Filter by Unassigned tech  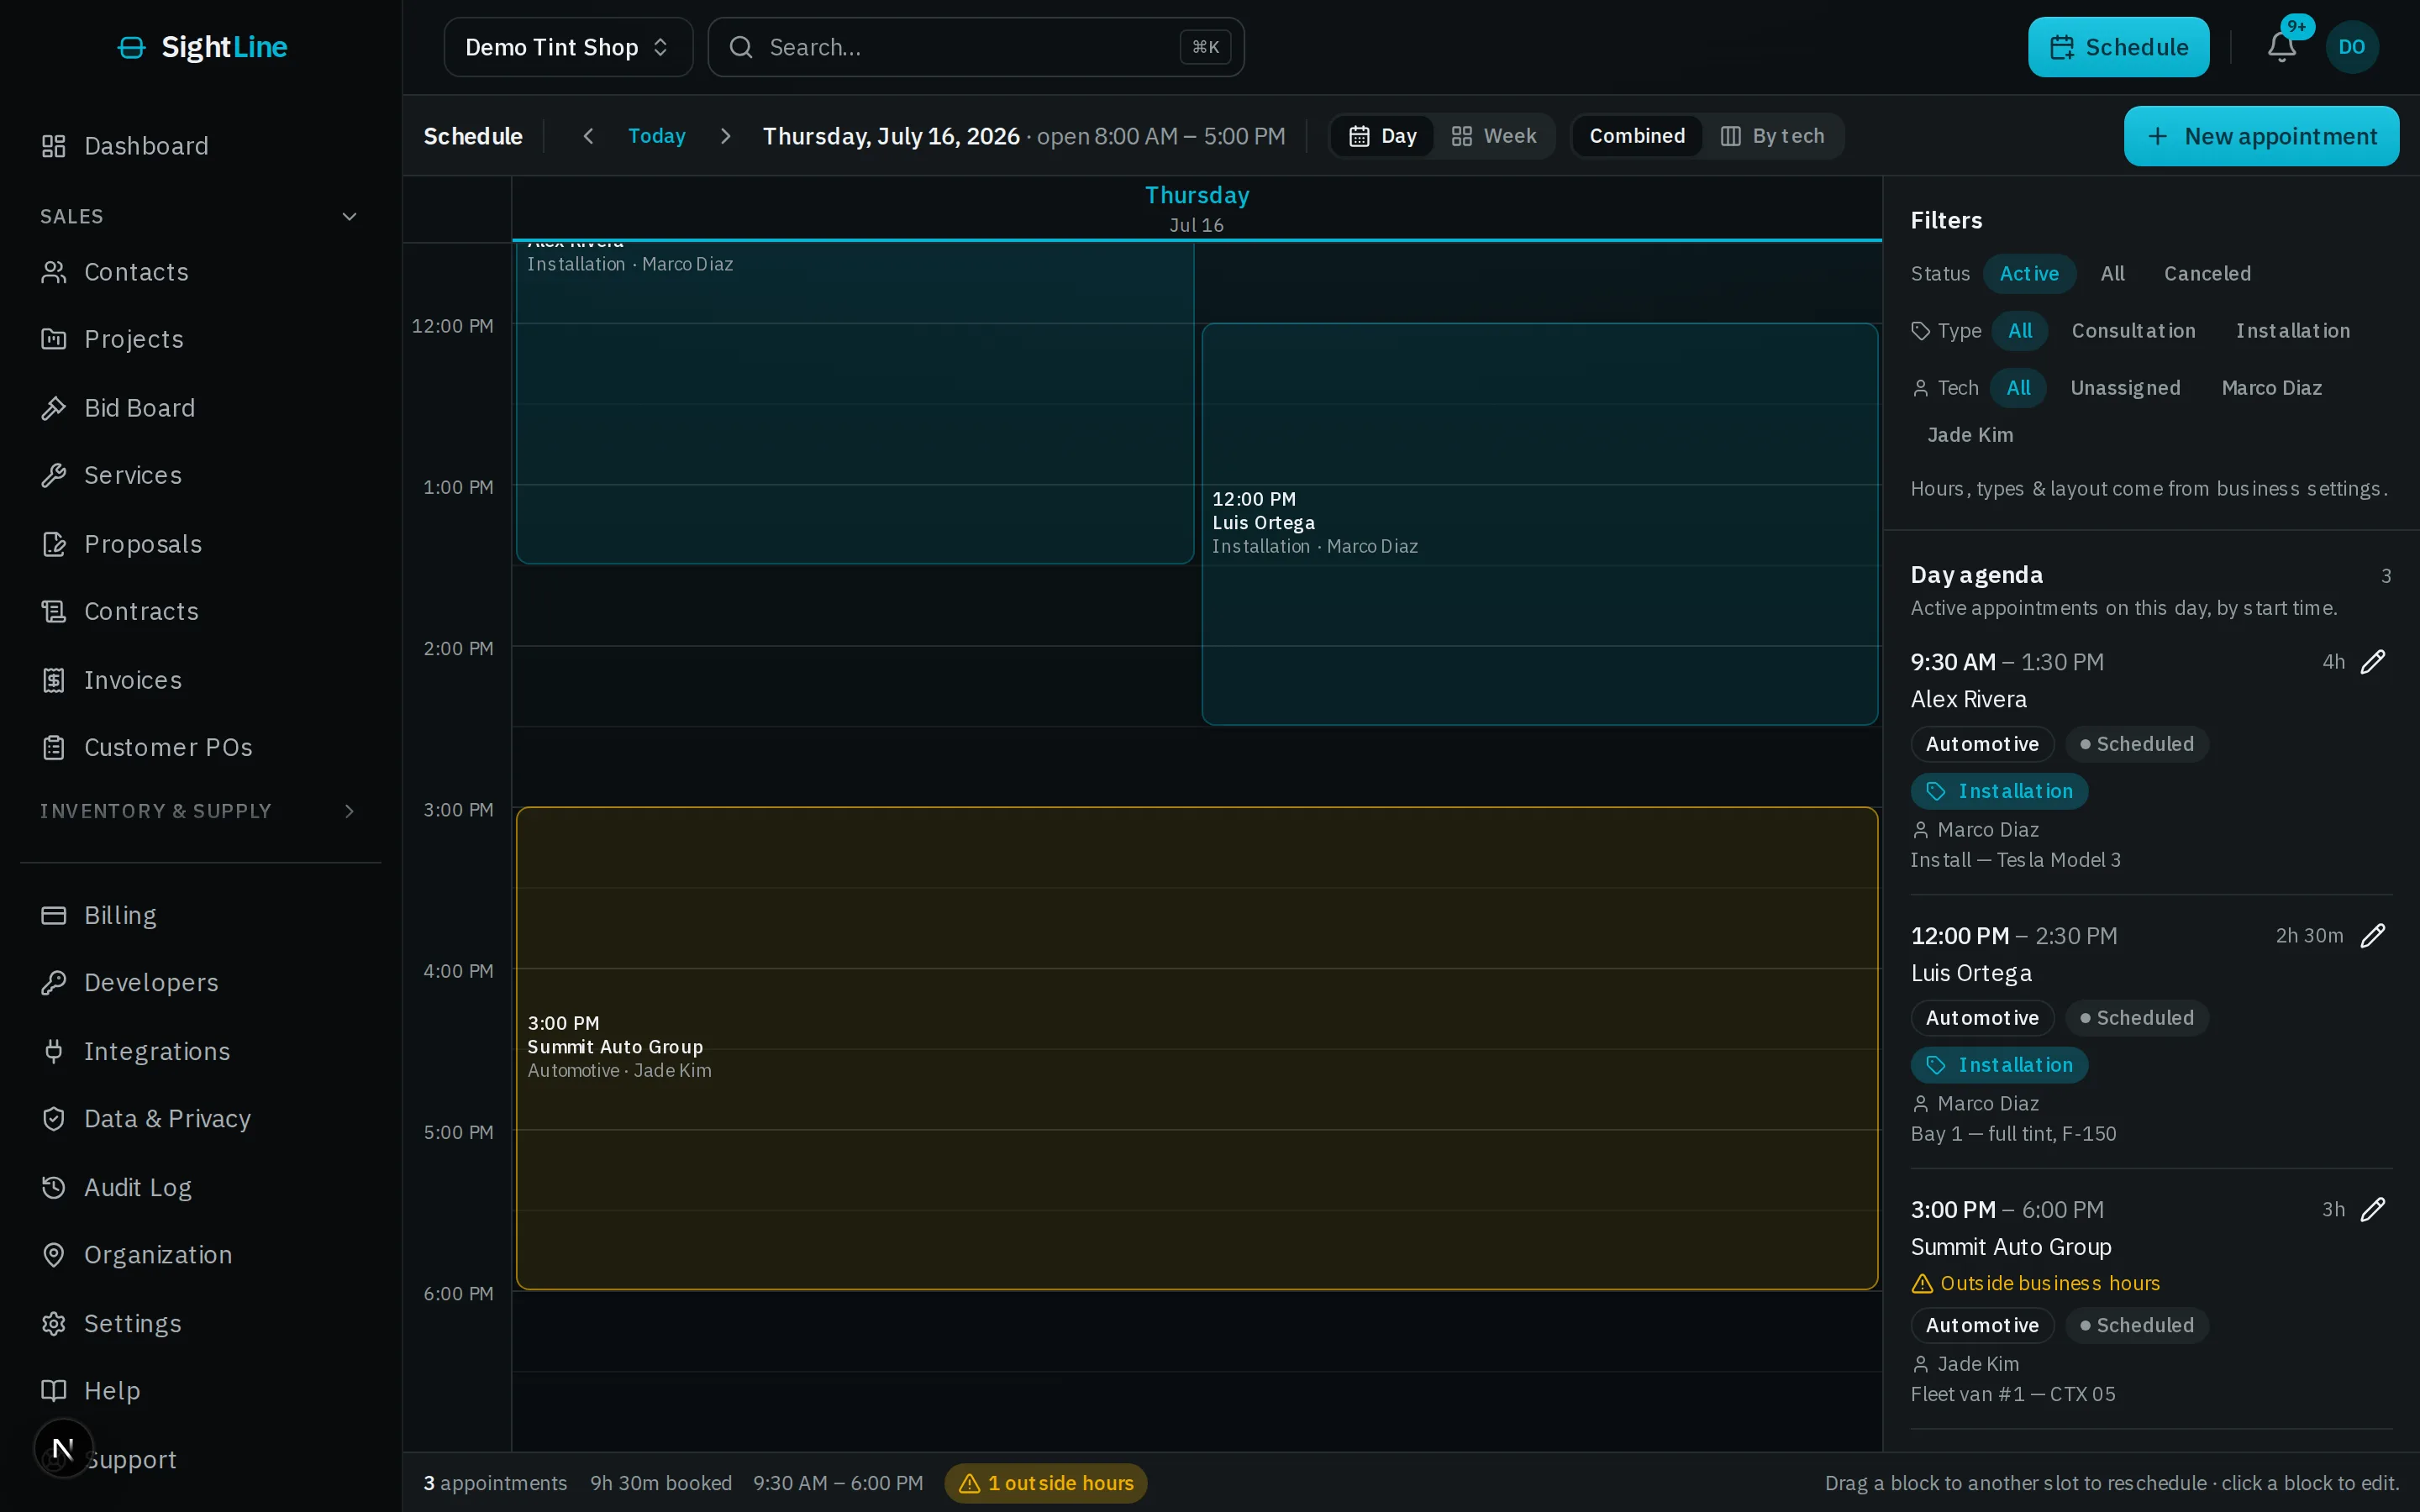[x=2125, y=388]
